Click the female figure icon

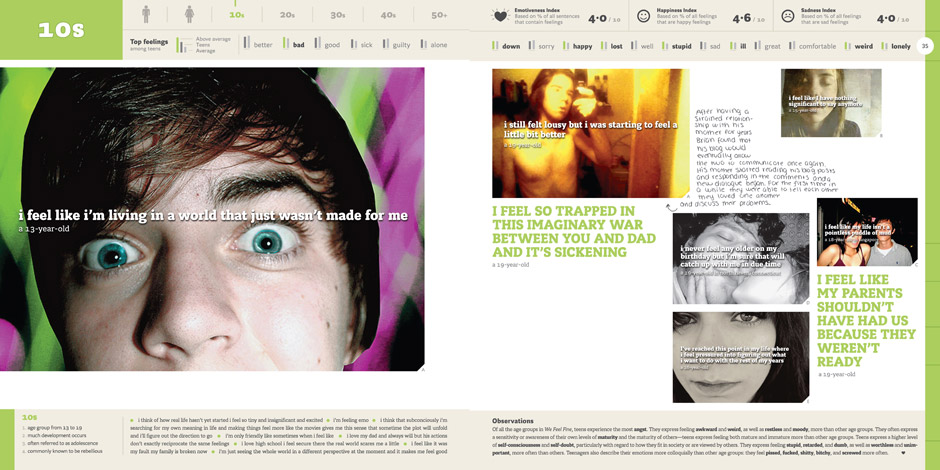[189, 14]
